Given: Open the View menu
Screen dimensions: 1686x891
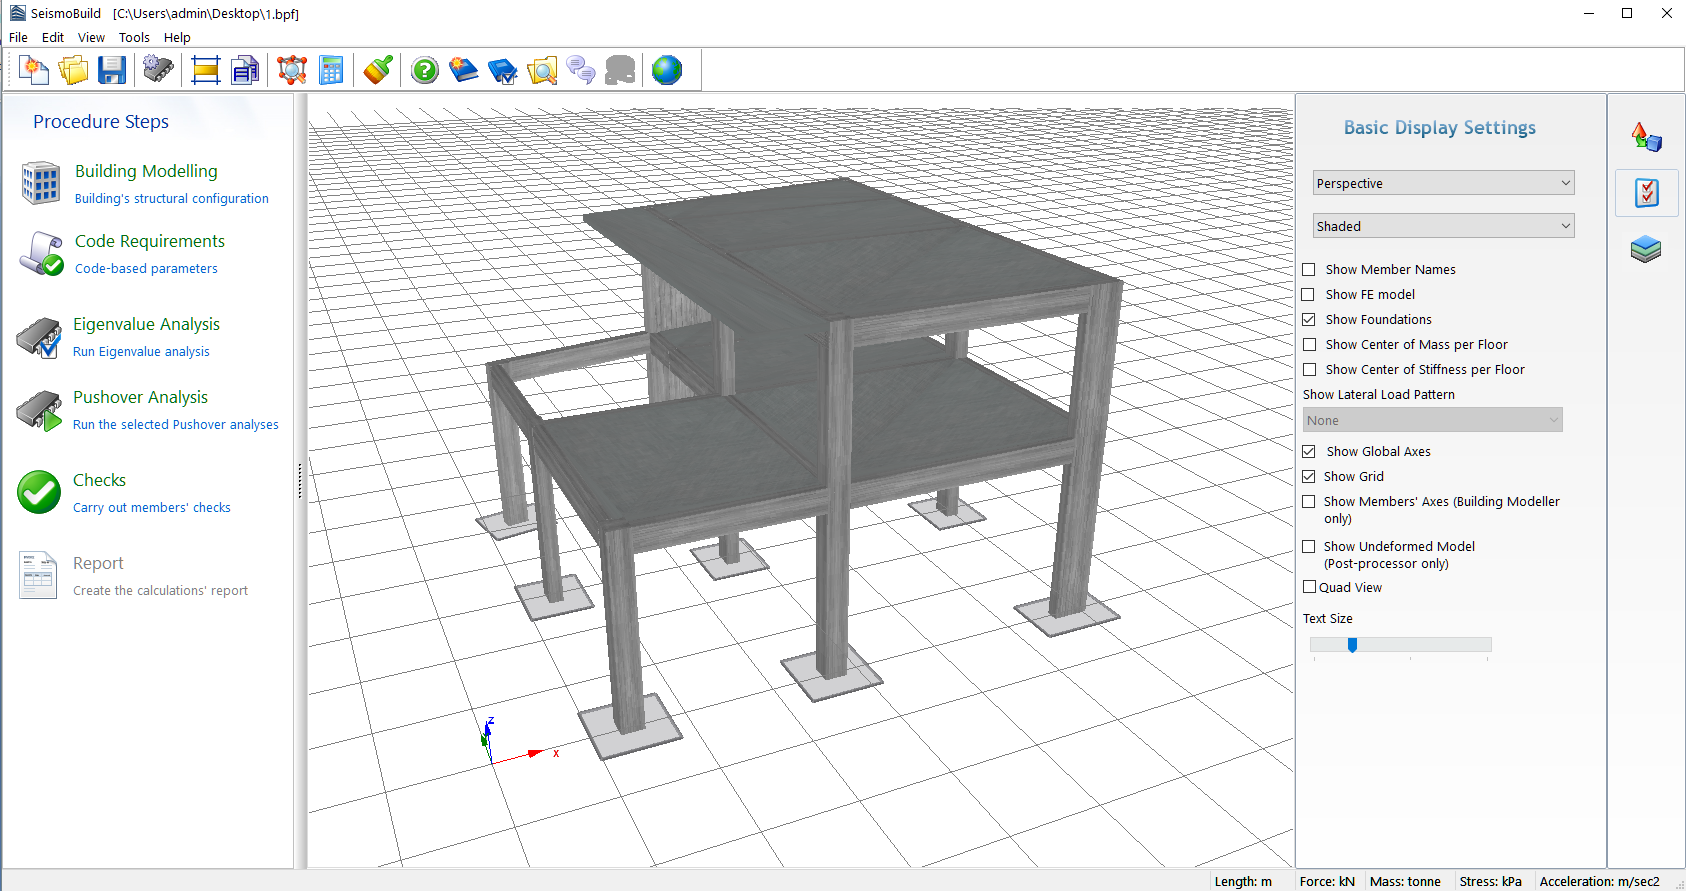Looking at the screenshot, I should [91, 38].
